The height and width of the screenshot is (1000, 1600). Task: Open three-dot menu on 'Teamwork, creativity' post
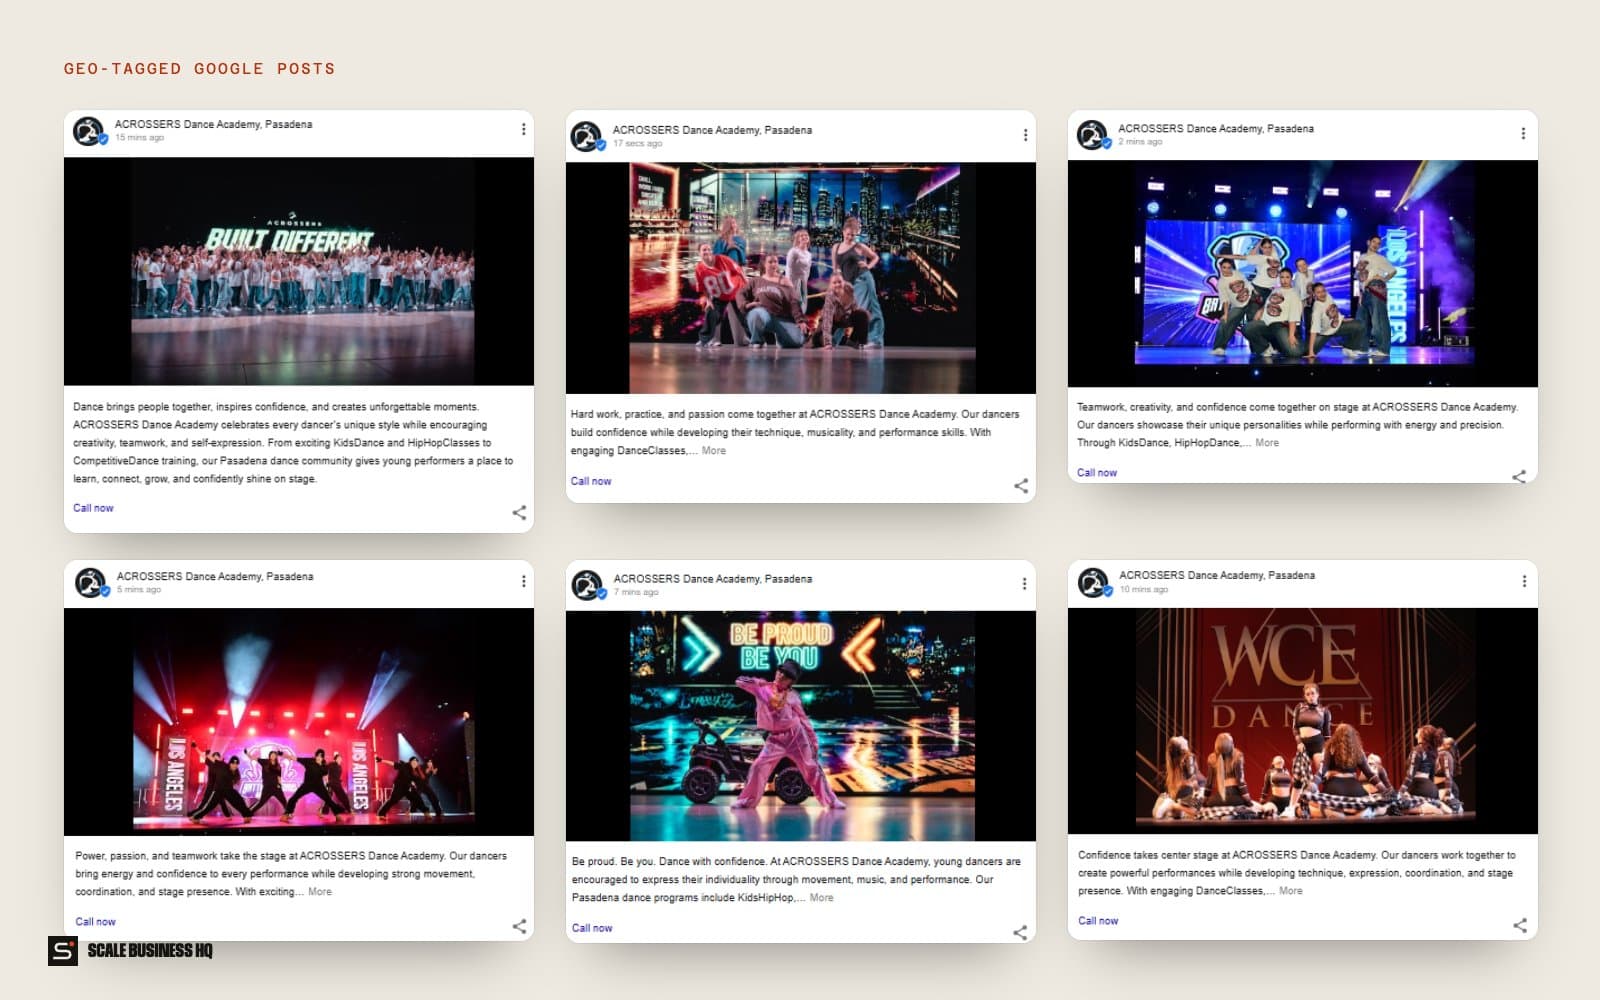click(x=1523, y=133)
